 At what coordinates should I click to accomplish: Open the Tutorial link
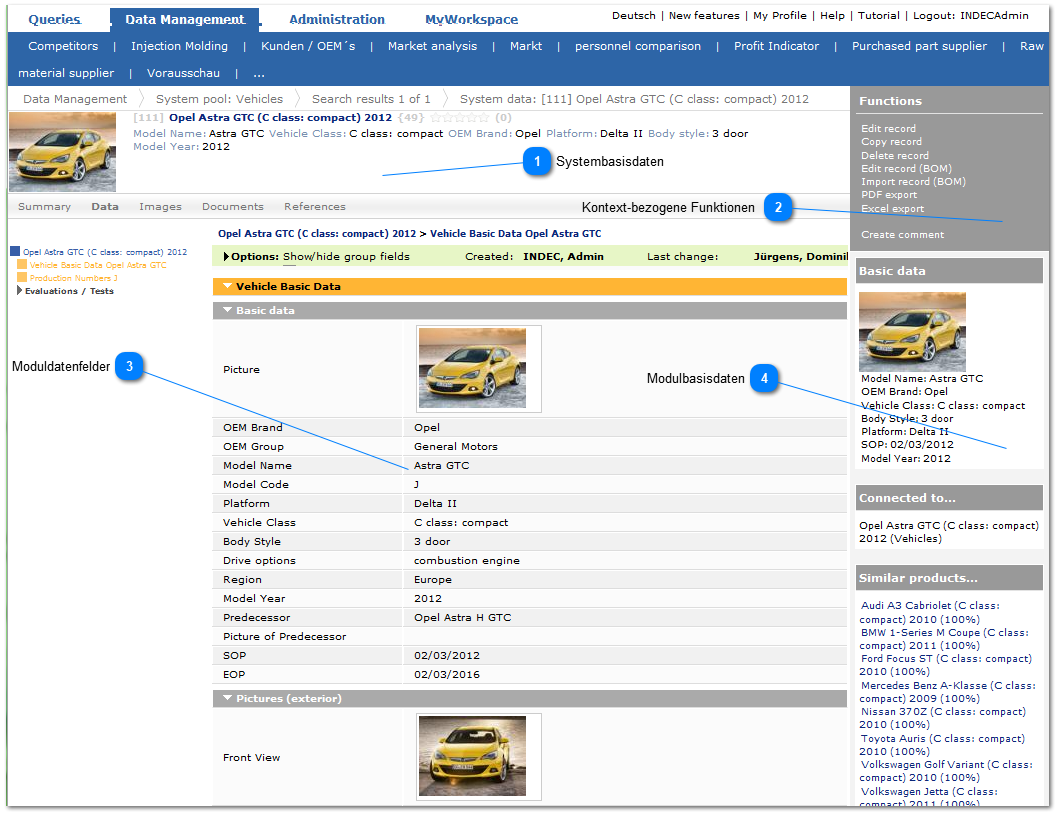(879, 16)
